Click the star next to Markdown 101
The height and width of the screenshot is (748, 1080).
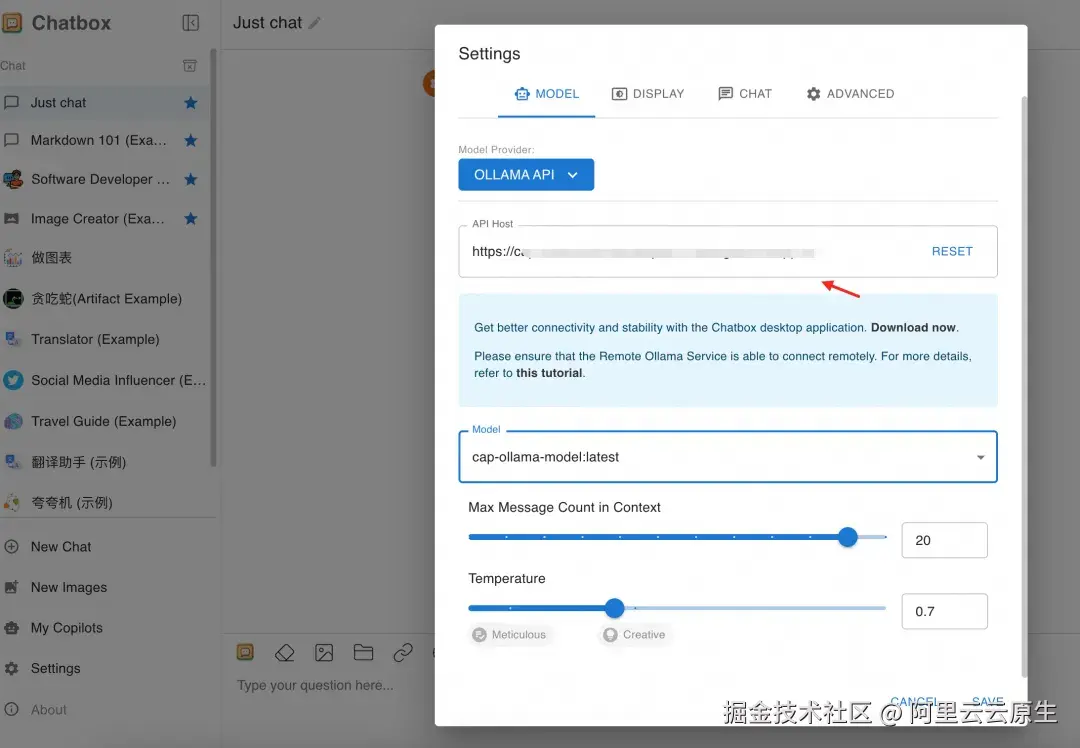[x=191, y=141]
